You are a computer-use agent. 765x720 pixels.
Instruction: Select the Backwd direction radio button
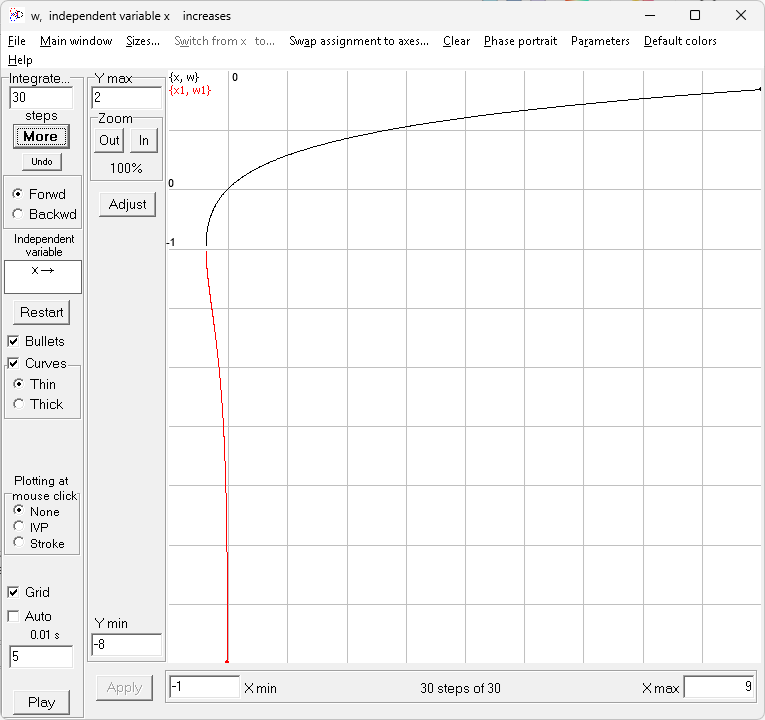pyautogui.click(x=18, y=214)
